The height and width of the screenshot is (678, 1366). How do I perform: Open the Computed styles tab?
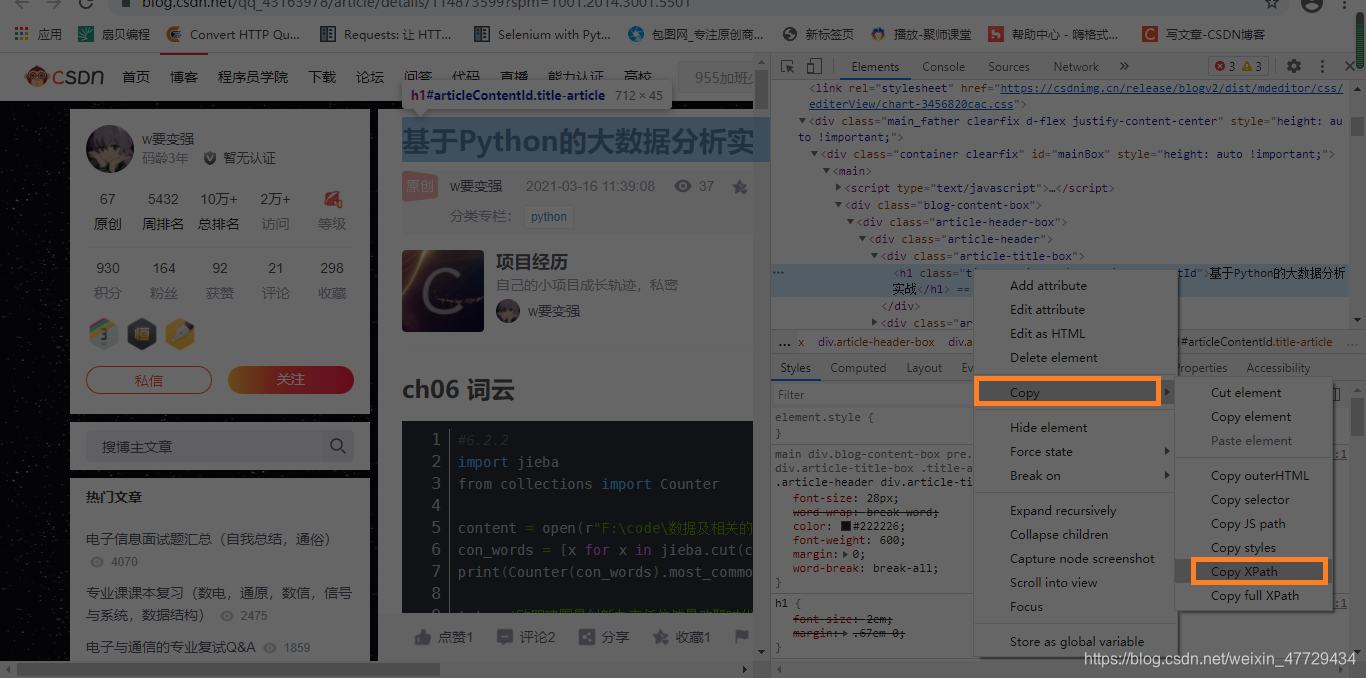coord(858,368)
